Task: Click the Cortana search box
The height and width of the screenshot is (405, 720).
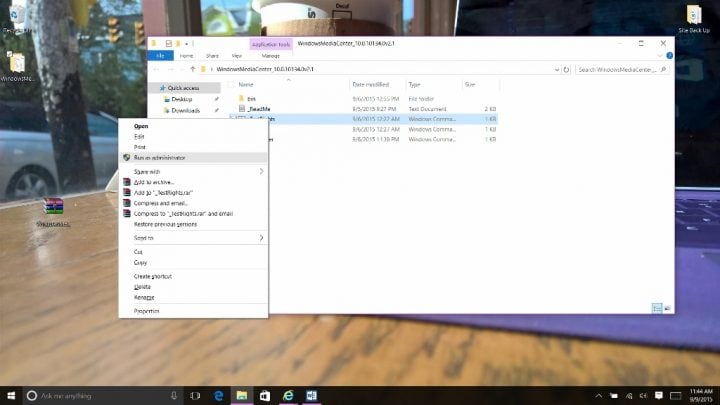Action: (101, 395)
